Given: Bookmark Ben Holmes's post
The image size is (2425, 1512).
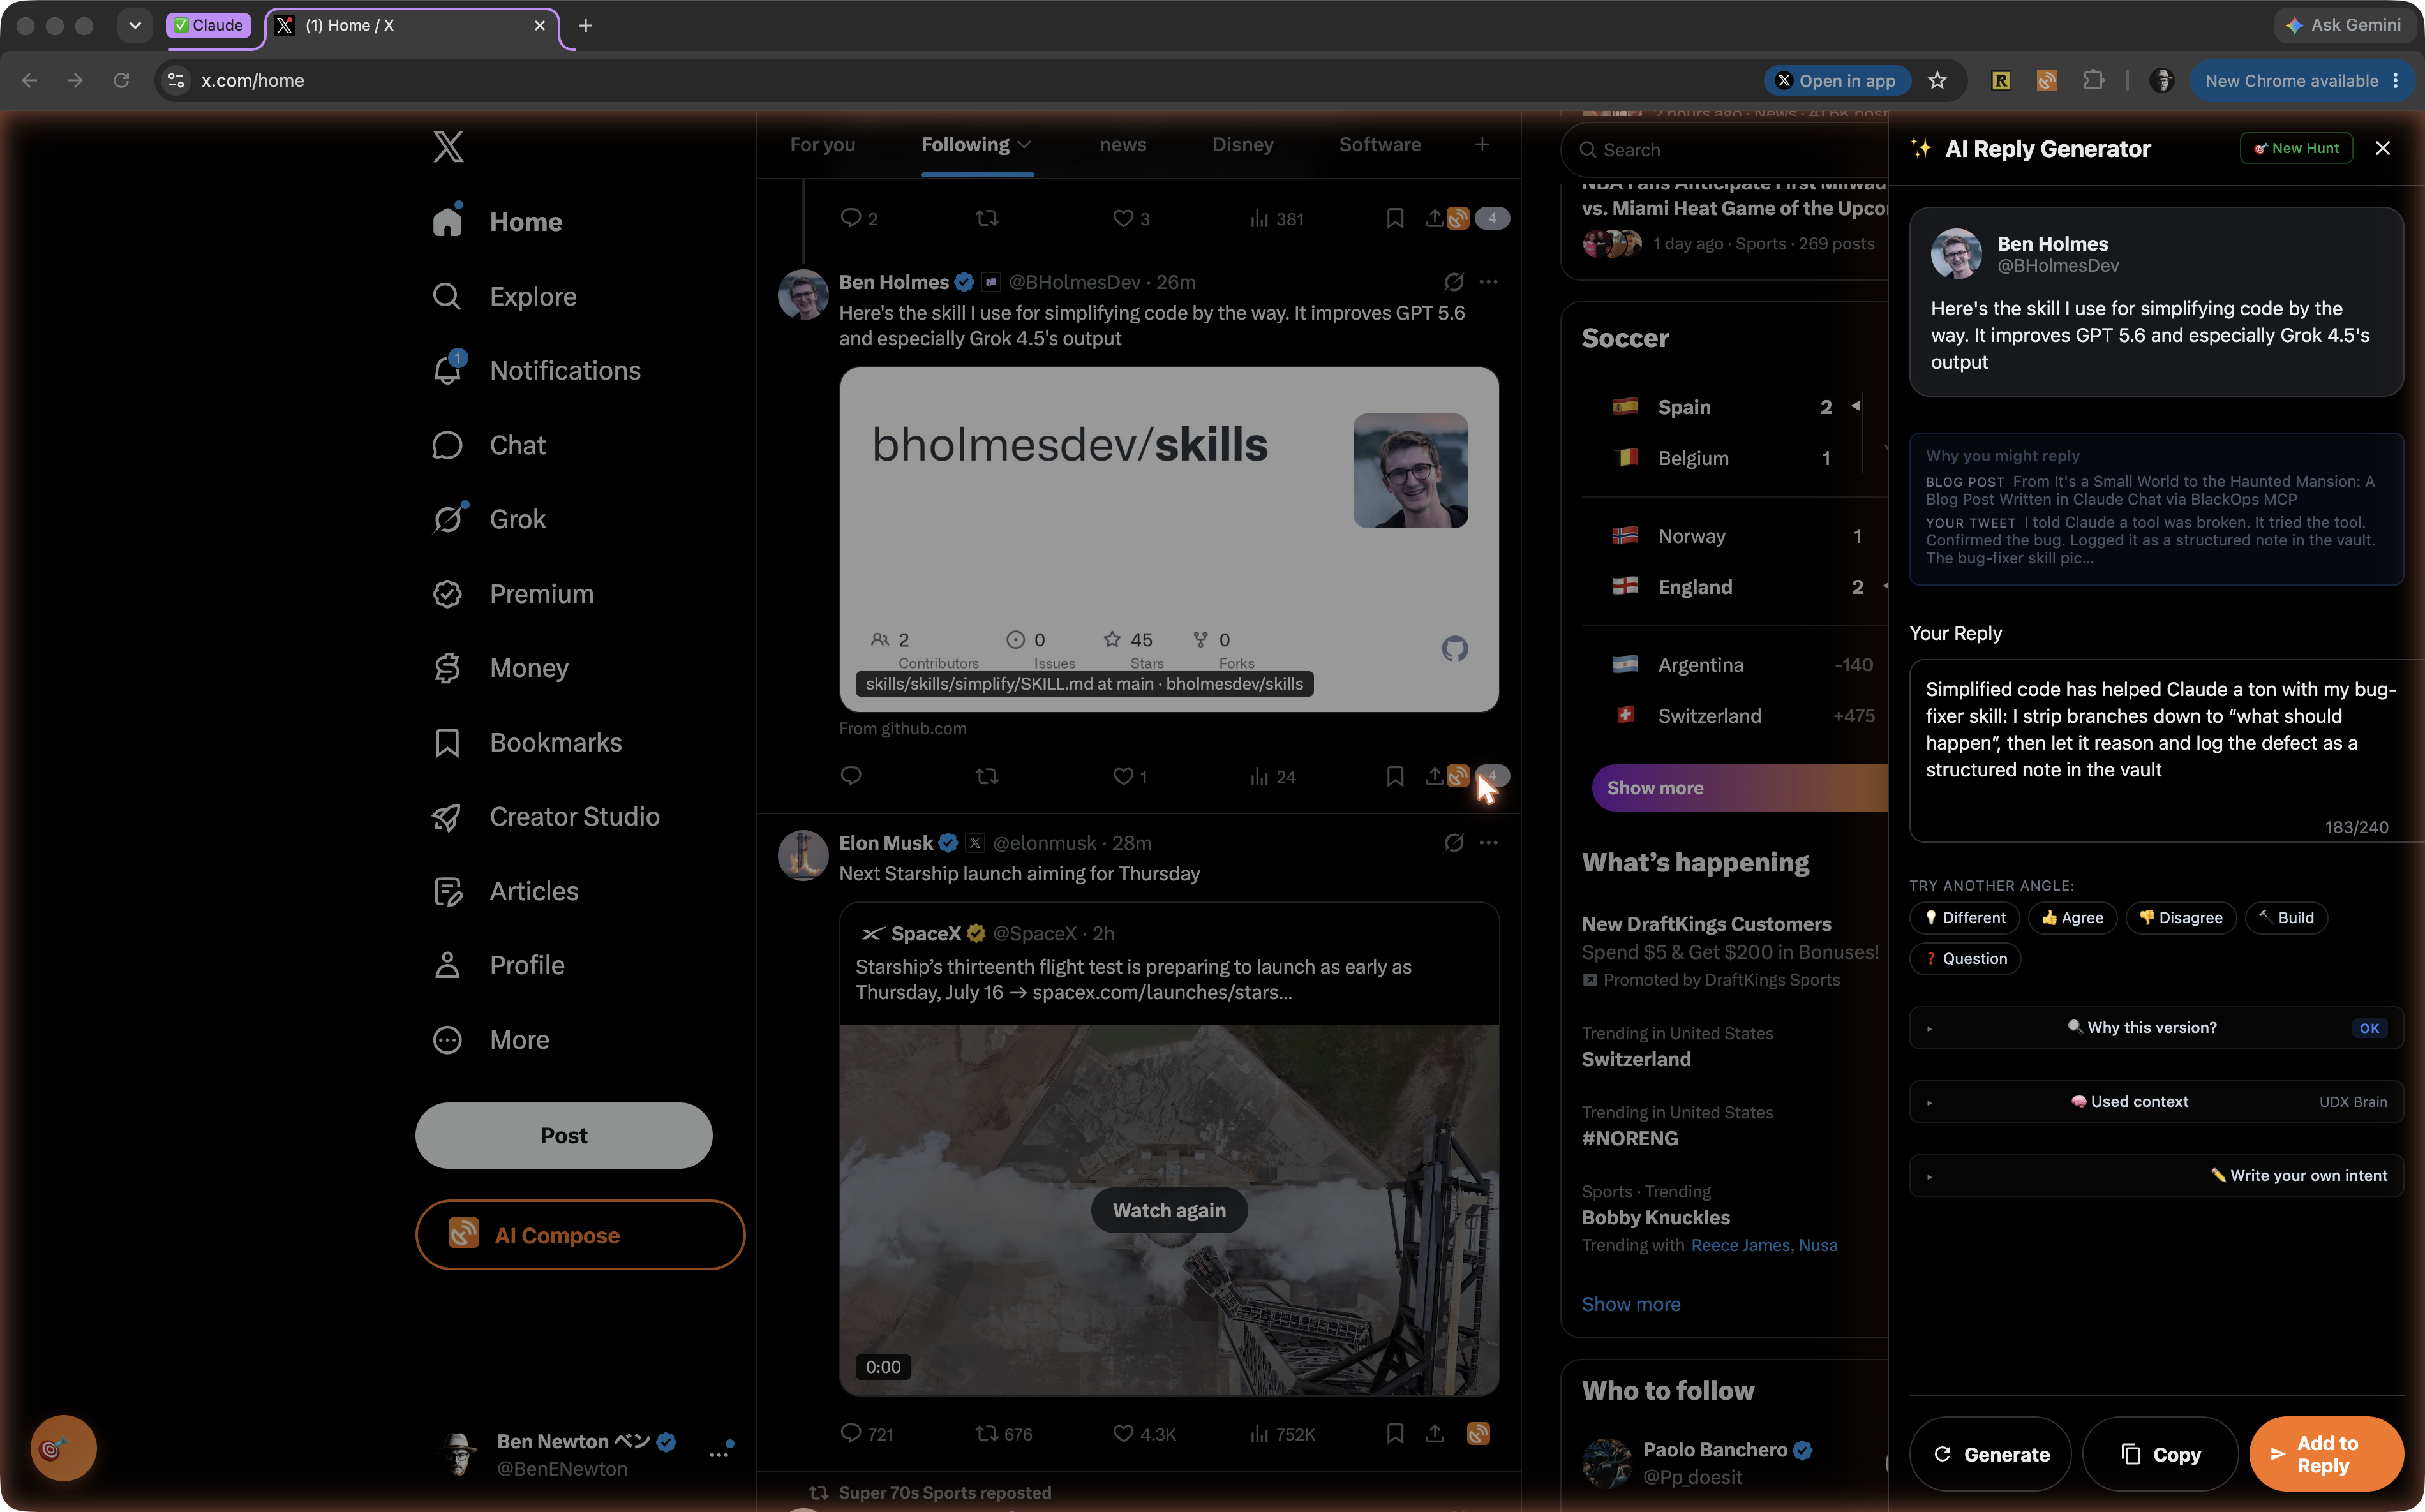Looking at the screenshot, I should click(x=1395, y=776).
